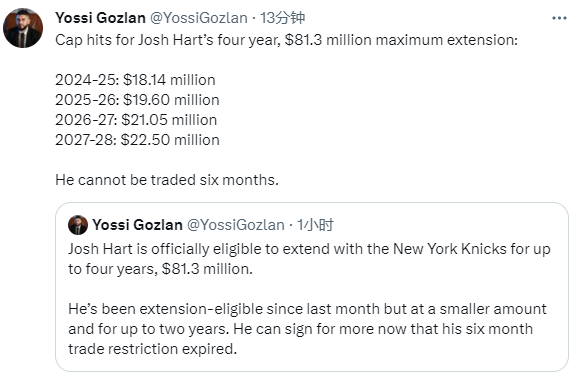The image size is (576, 372).
Task: Open the 1小时 timestamp in quoted tweet
Action: pos(315,225)
